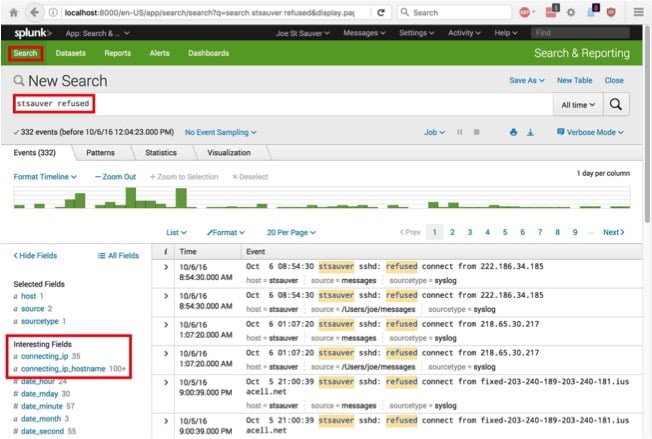Open the List display dropdown

[176, 232]
